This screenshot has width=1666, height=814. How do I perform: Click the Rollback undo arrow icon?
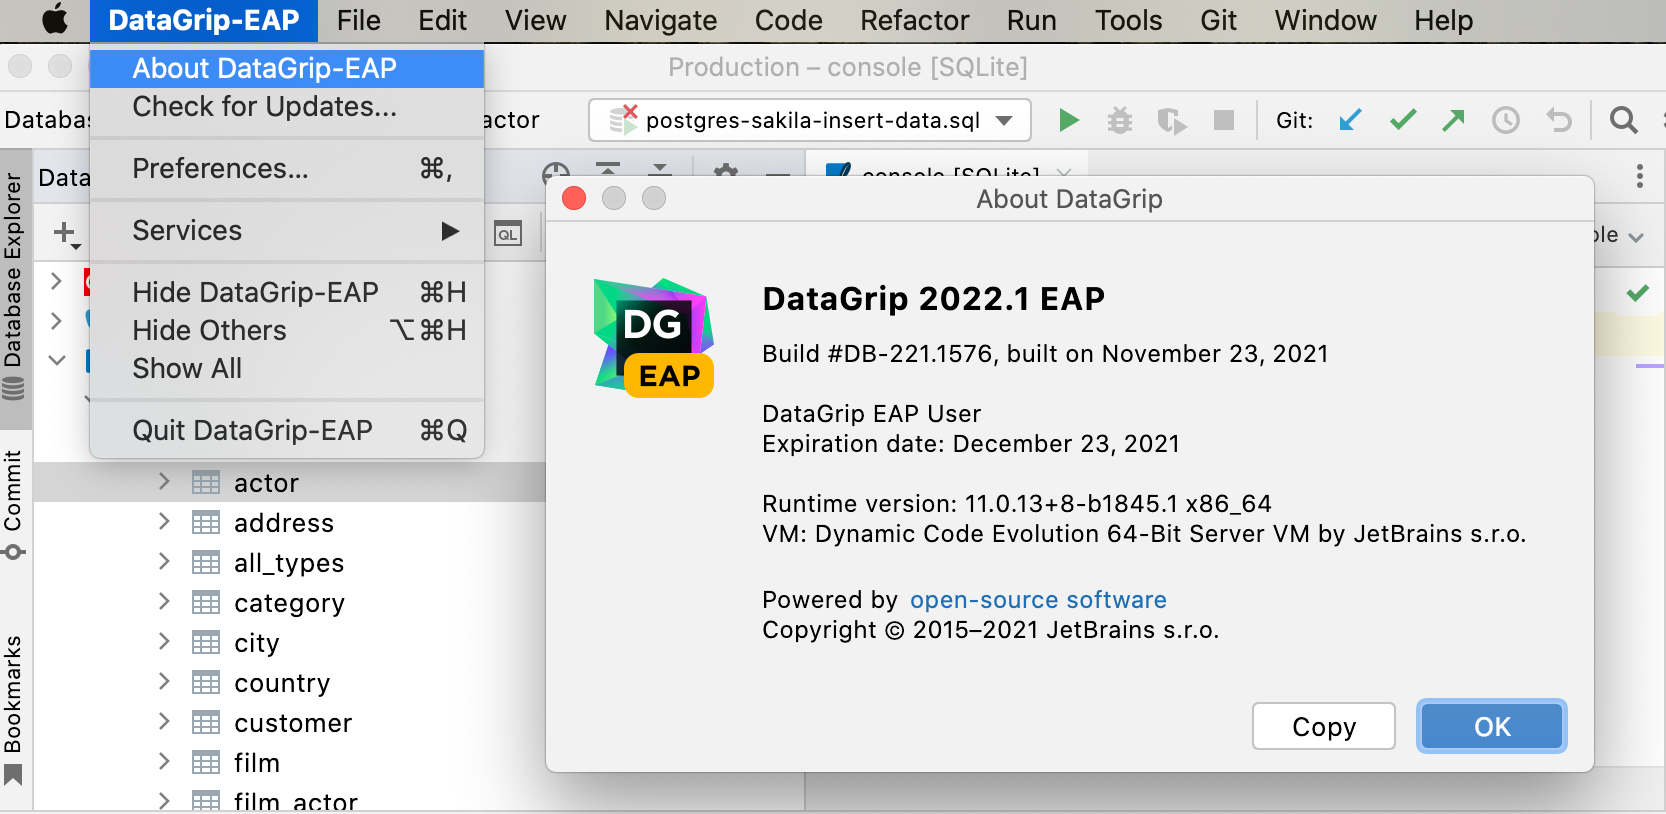click(1558, 121)
